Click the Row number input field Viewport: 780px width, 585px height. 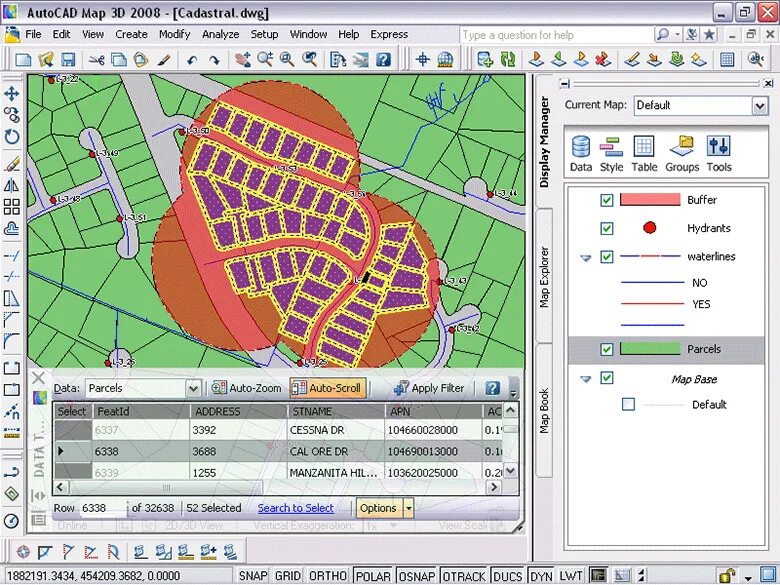(103, 508)
